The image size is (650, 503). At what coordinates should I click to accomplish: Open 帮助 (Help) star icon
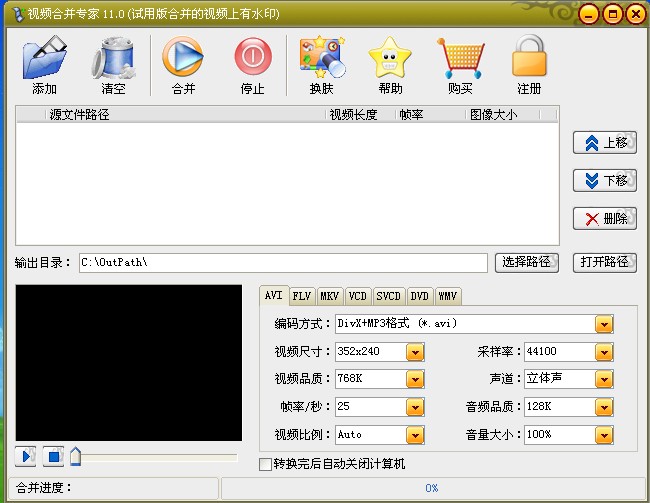click(390, 58)
